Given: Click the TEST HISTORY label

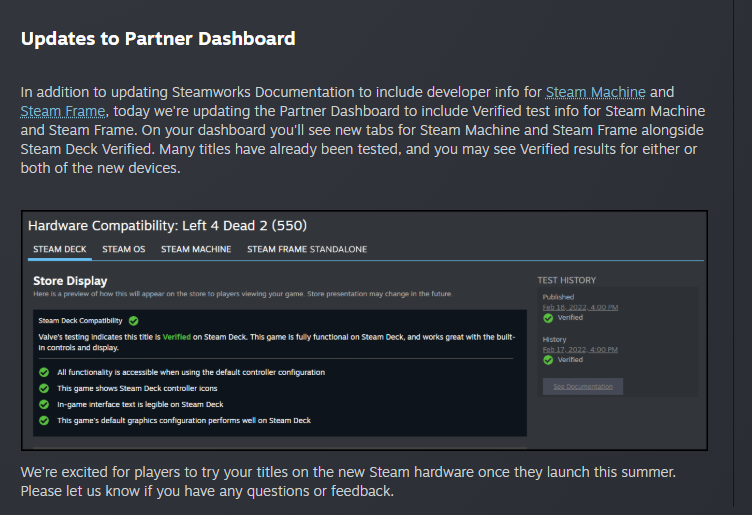Looking at the screenshot, I should pos(566,281).
